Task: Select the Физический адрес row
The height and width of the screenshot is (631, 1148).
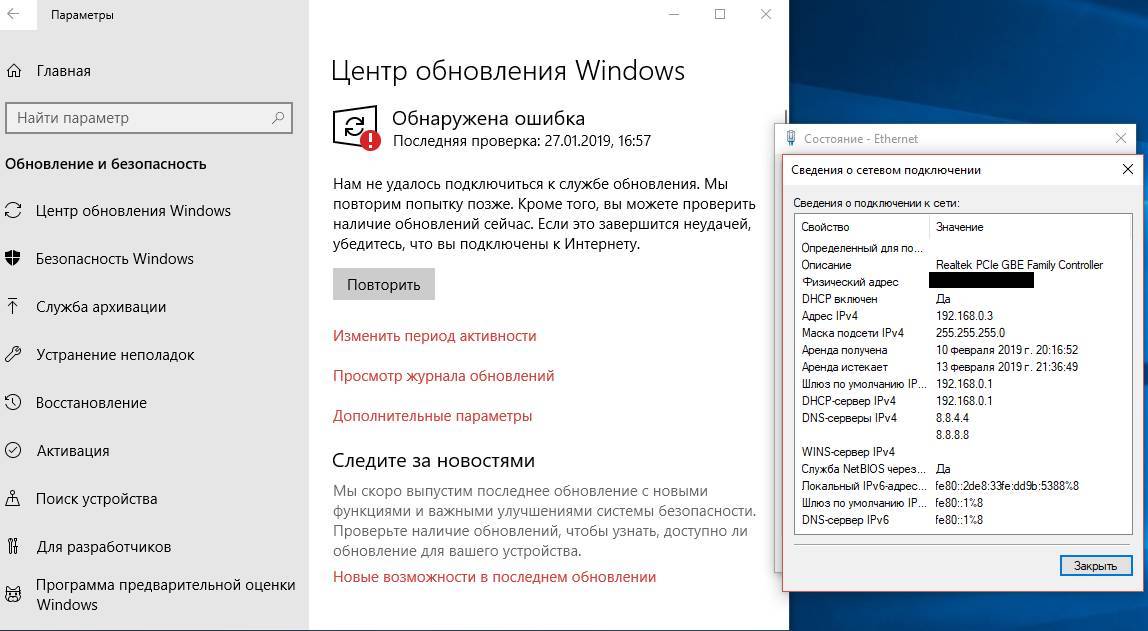Action: (963, 282)
